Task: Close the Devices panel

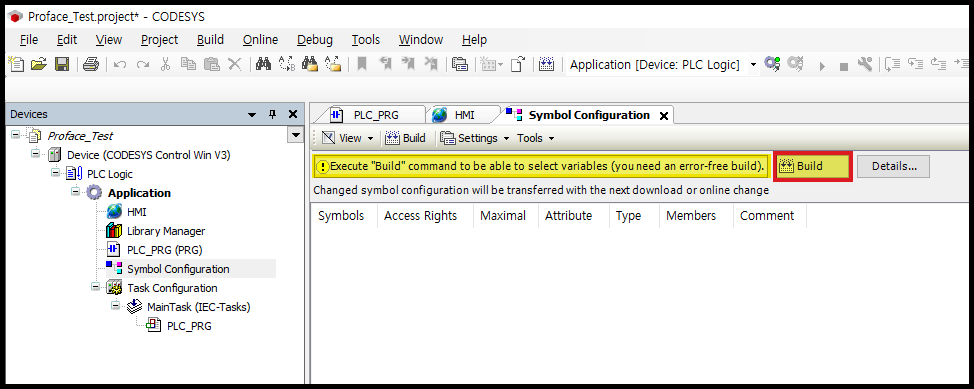Action: pyautogui.click(x=293, y=114)
